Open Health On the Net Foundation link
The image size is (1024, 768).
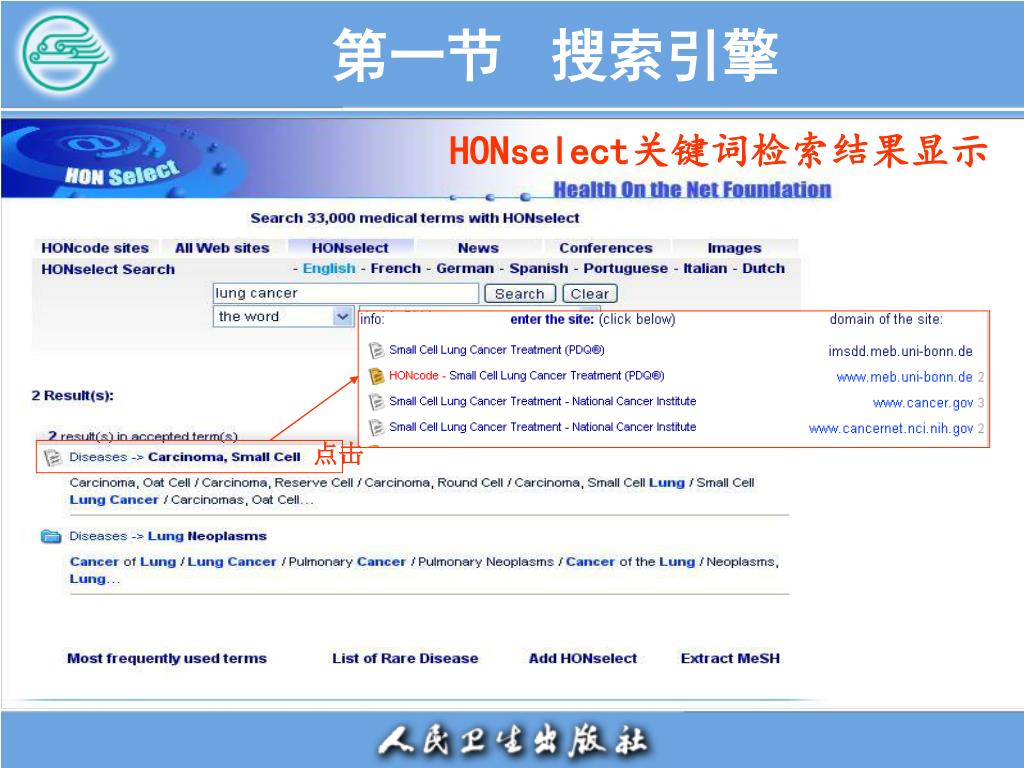(x=692, y=190)
